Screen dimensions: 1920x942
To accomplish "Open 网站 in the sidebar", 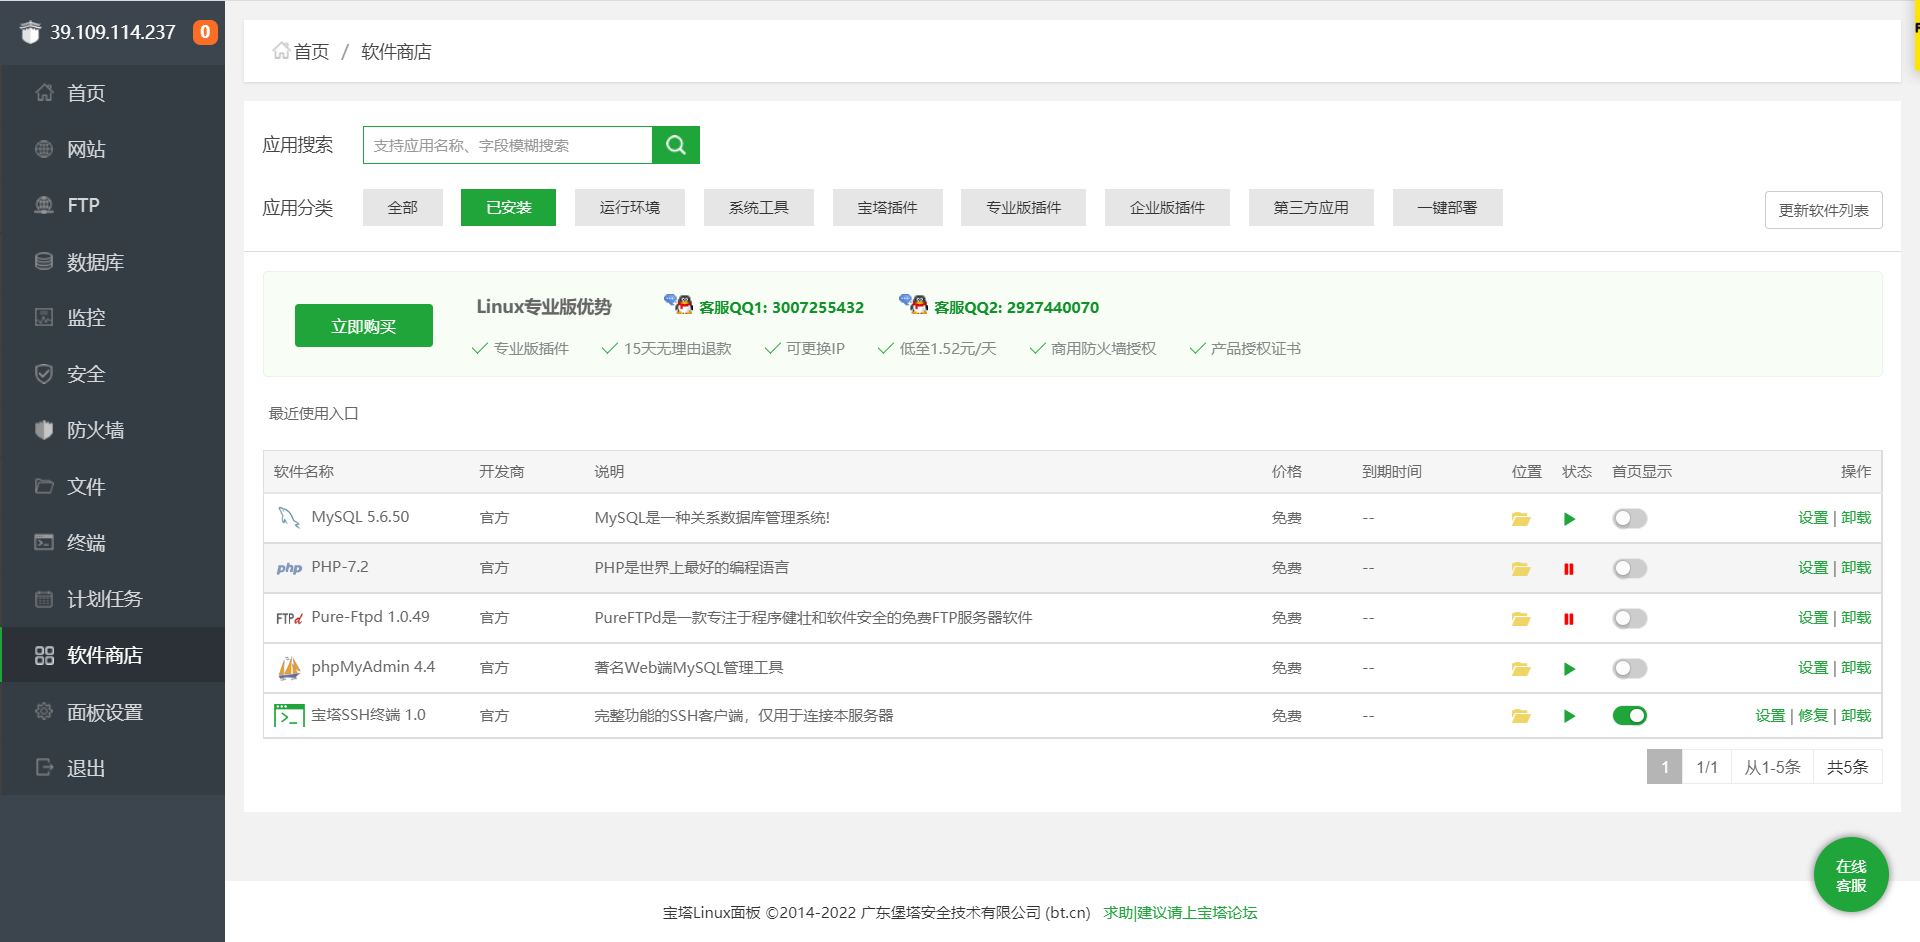I will click(113, 149).
